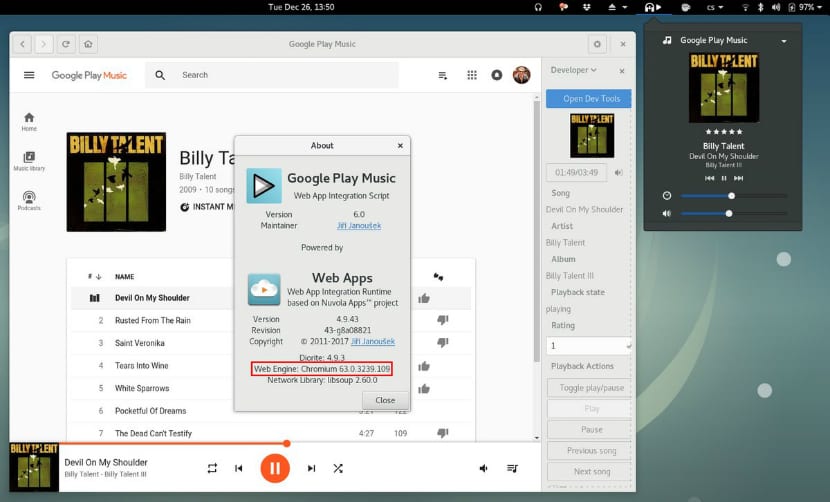
Task: Pause playback with the orange button
Action: 275,468
